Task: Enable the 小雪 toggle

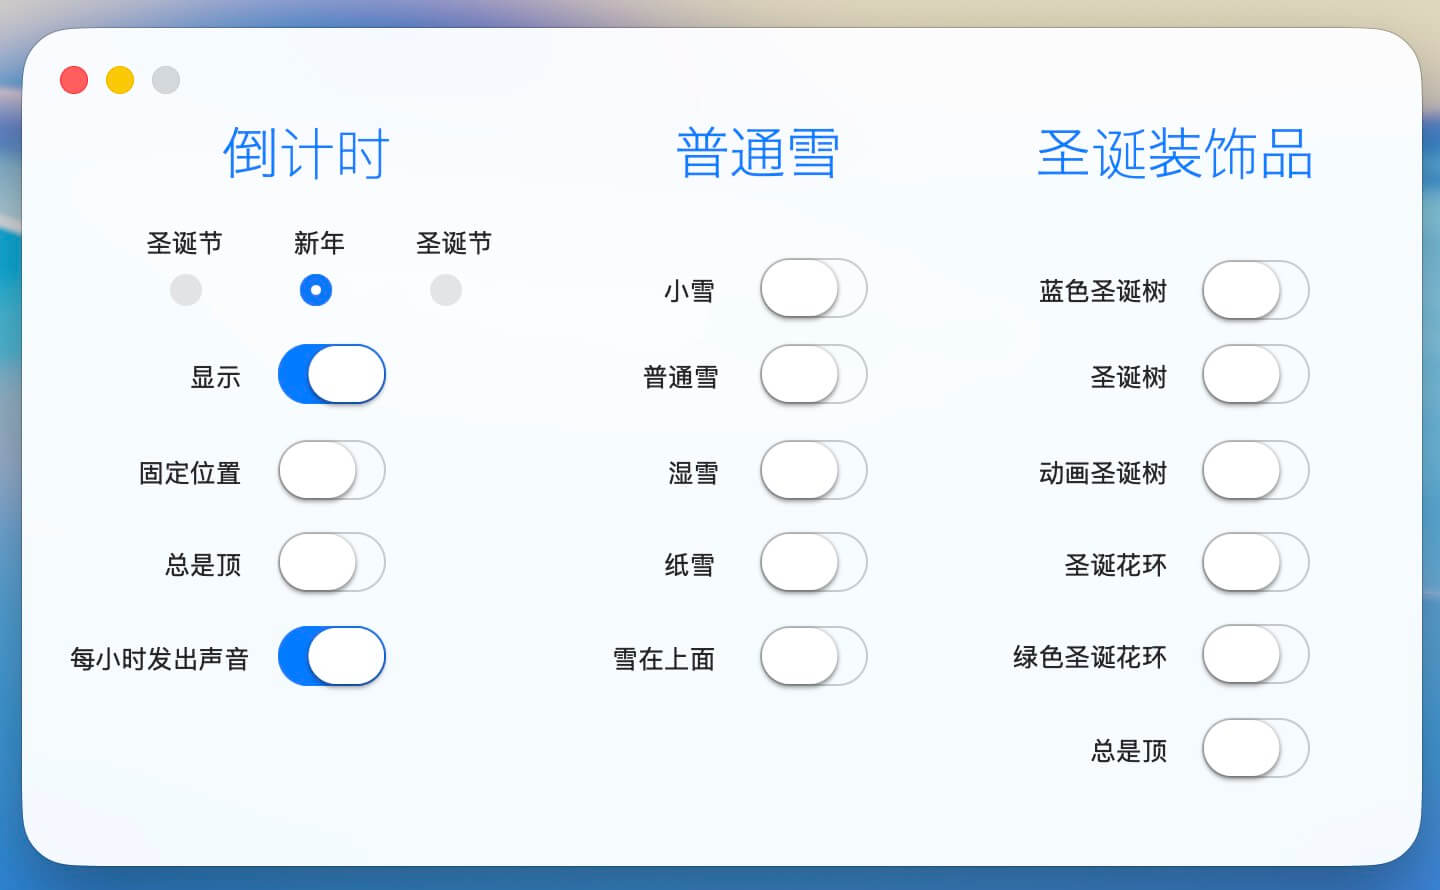Action: [x=813, y=289]
